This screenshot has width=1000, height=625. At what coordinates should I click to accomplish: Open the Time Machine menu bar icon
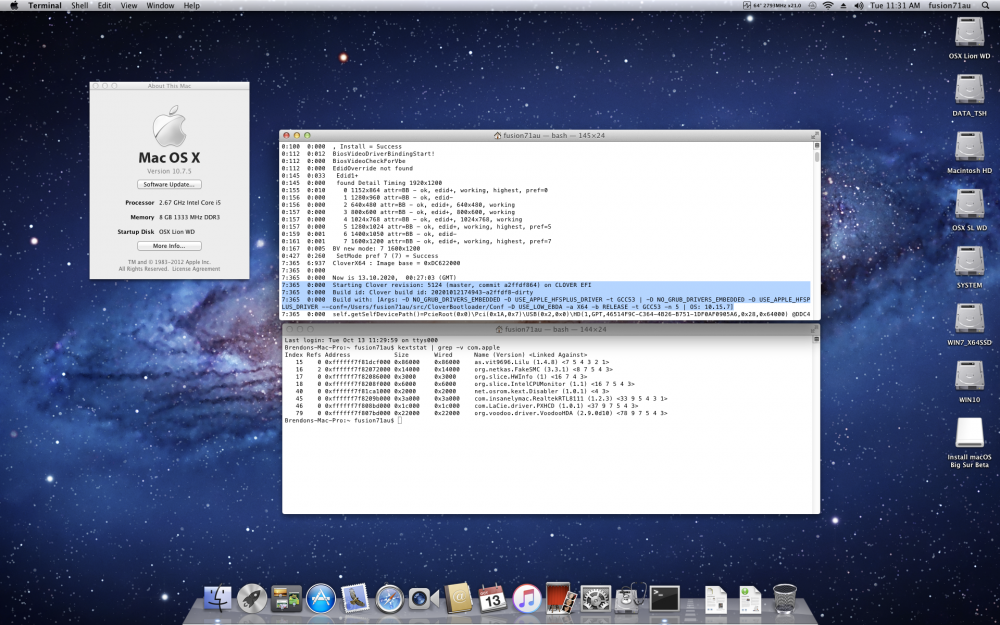[812, 6]
